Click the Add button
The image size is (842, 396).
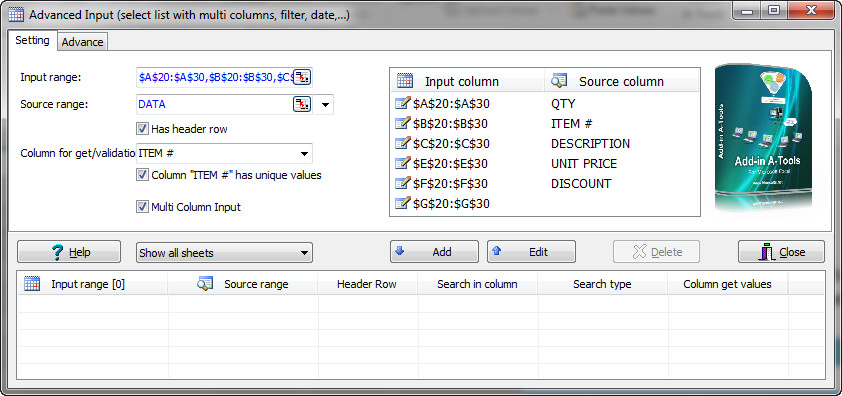click(434, 252)
